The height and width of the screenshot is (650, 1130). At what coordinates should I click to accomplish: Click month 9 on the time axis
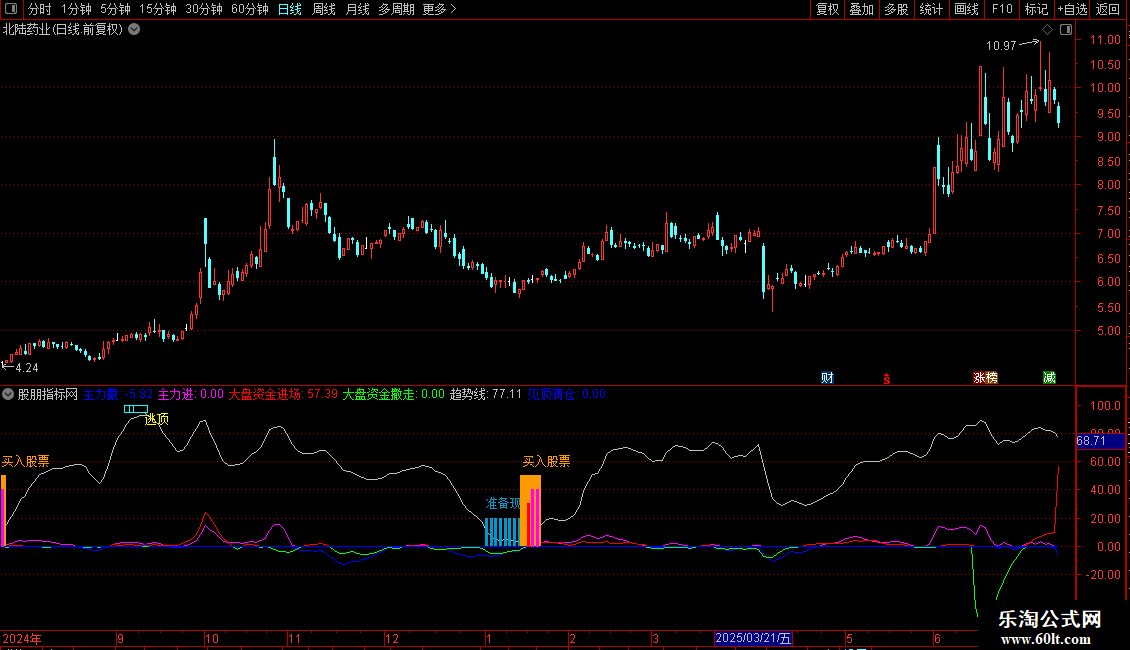(x=120, y=638)
